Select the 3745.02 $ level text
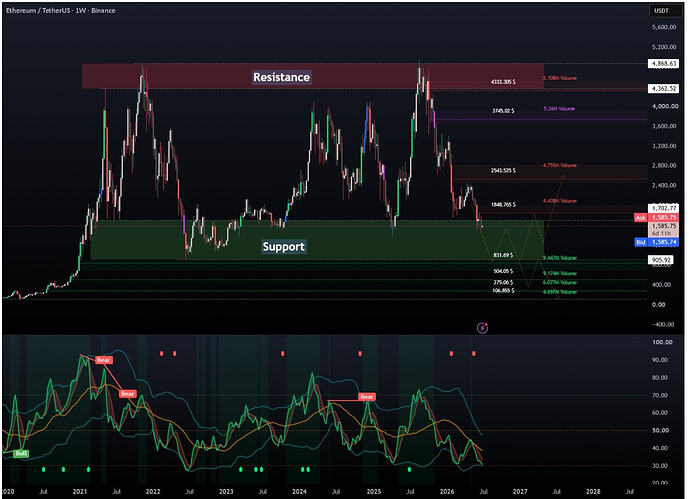This screenshot has height=499, width=689. point(503,111)
